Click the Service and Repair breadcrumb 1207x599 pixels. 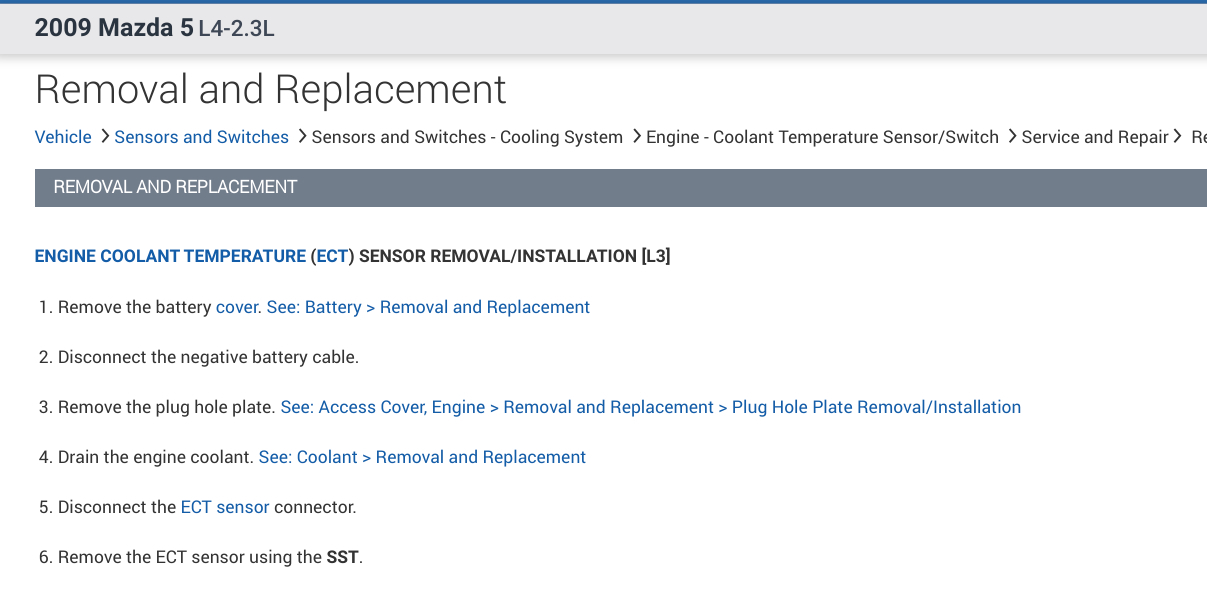click(x=1095, y=137)
